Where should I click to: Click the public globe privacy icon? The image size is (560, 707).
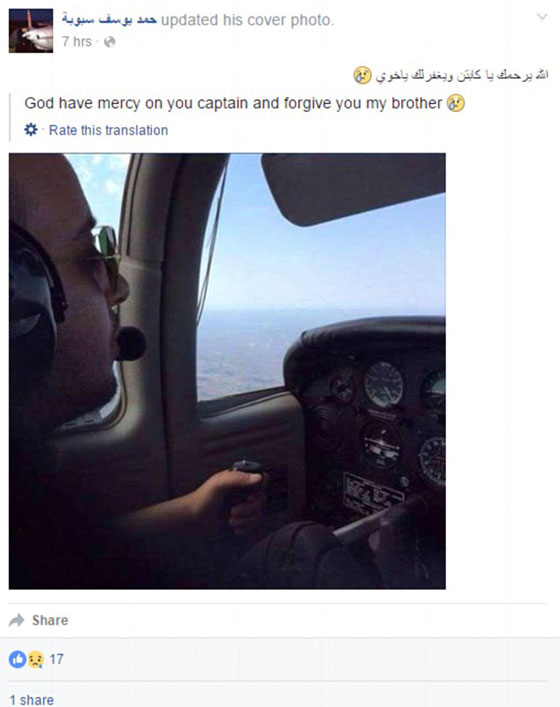[110, 42]
